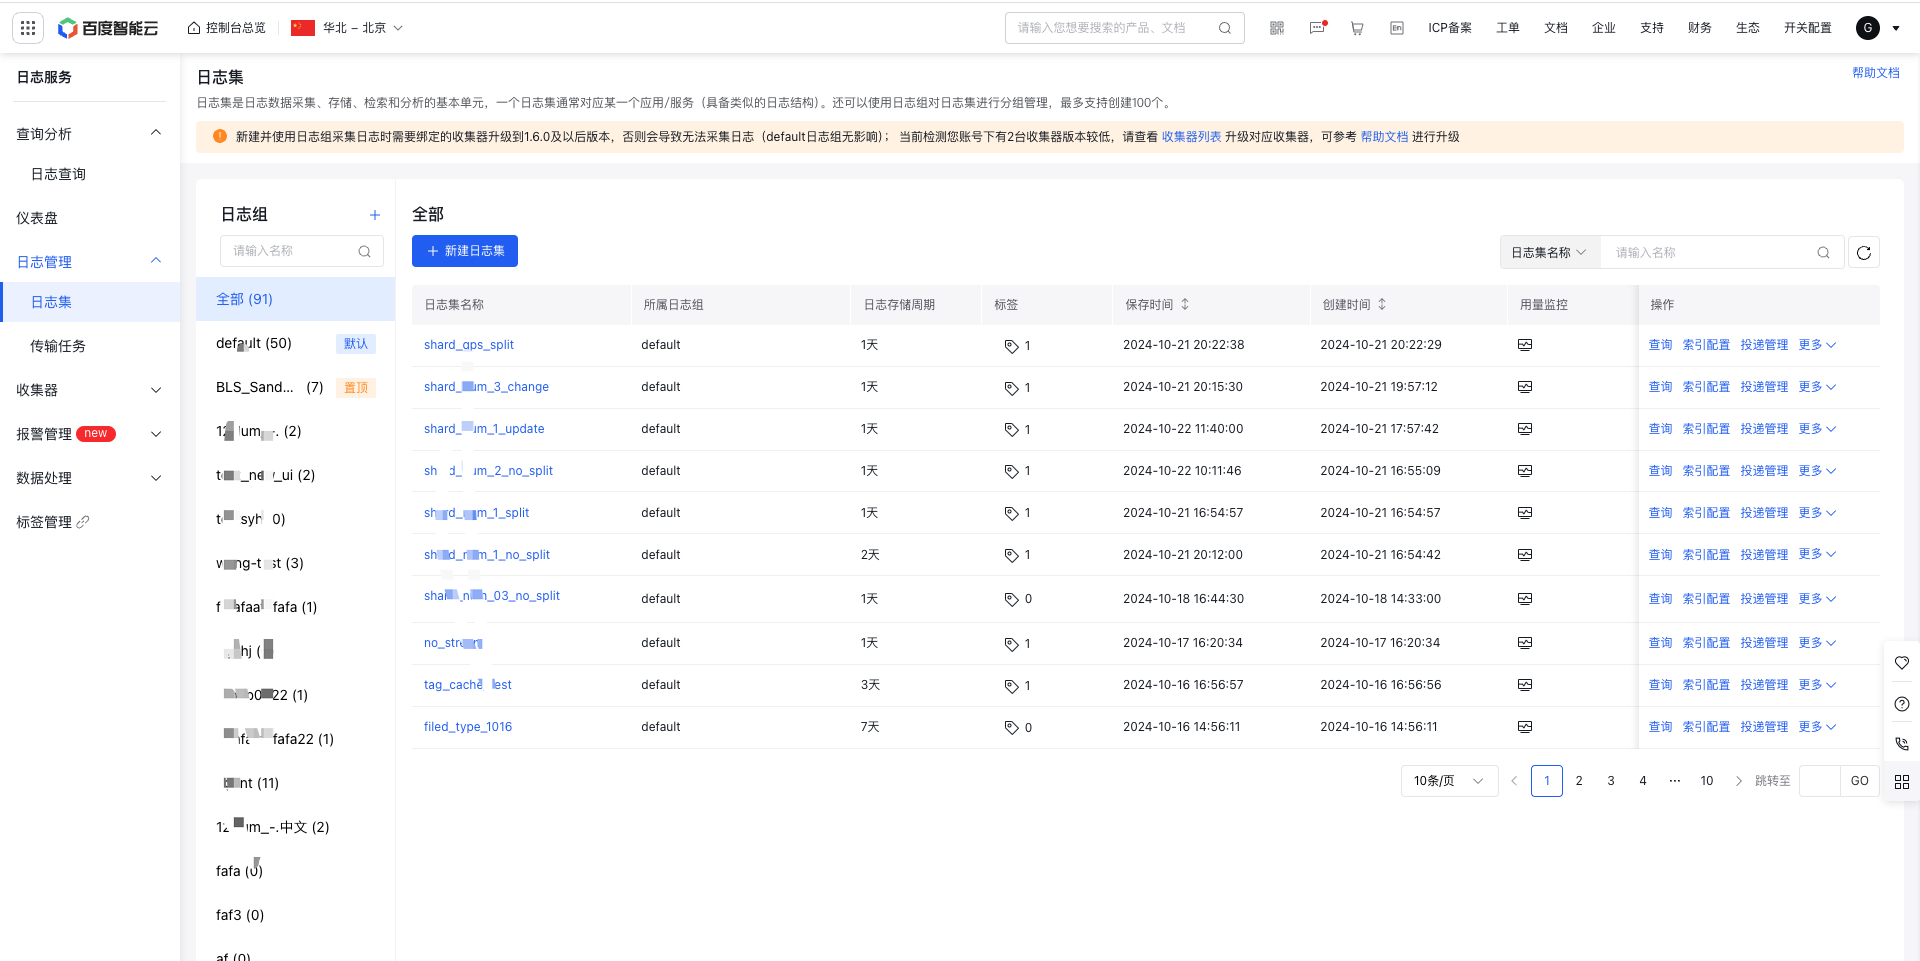Click tag icon in filed_type_1016 row
Screen dimensions: 1920x961
[x=1011, y=728]
